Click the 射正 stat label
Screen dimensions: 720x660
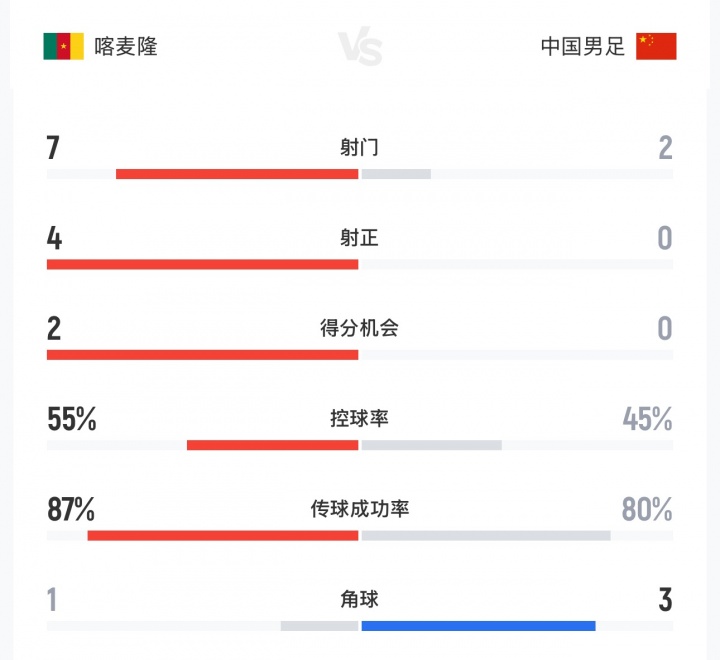point(359,238)
